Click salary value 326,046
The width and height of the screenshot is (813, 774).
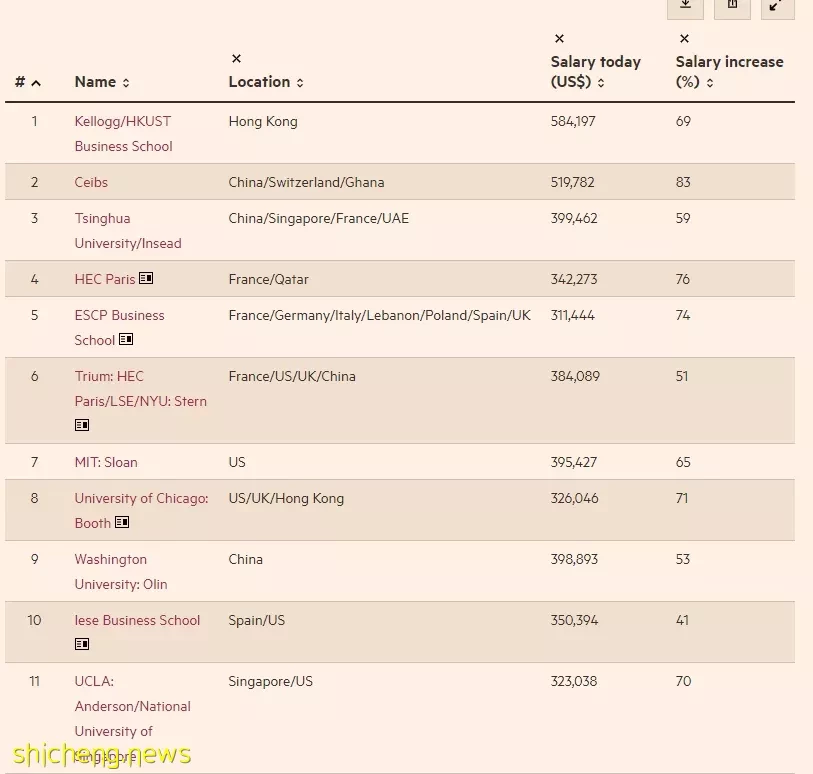click(574, 498)
